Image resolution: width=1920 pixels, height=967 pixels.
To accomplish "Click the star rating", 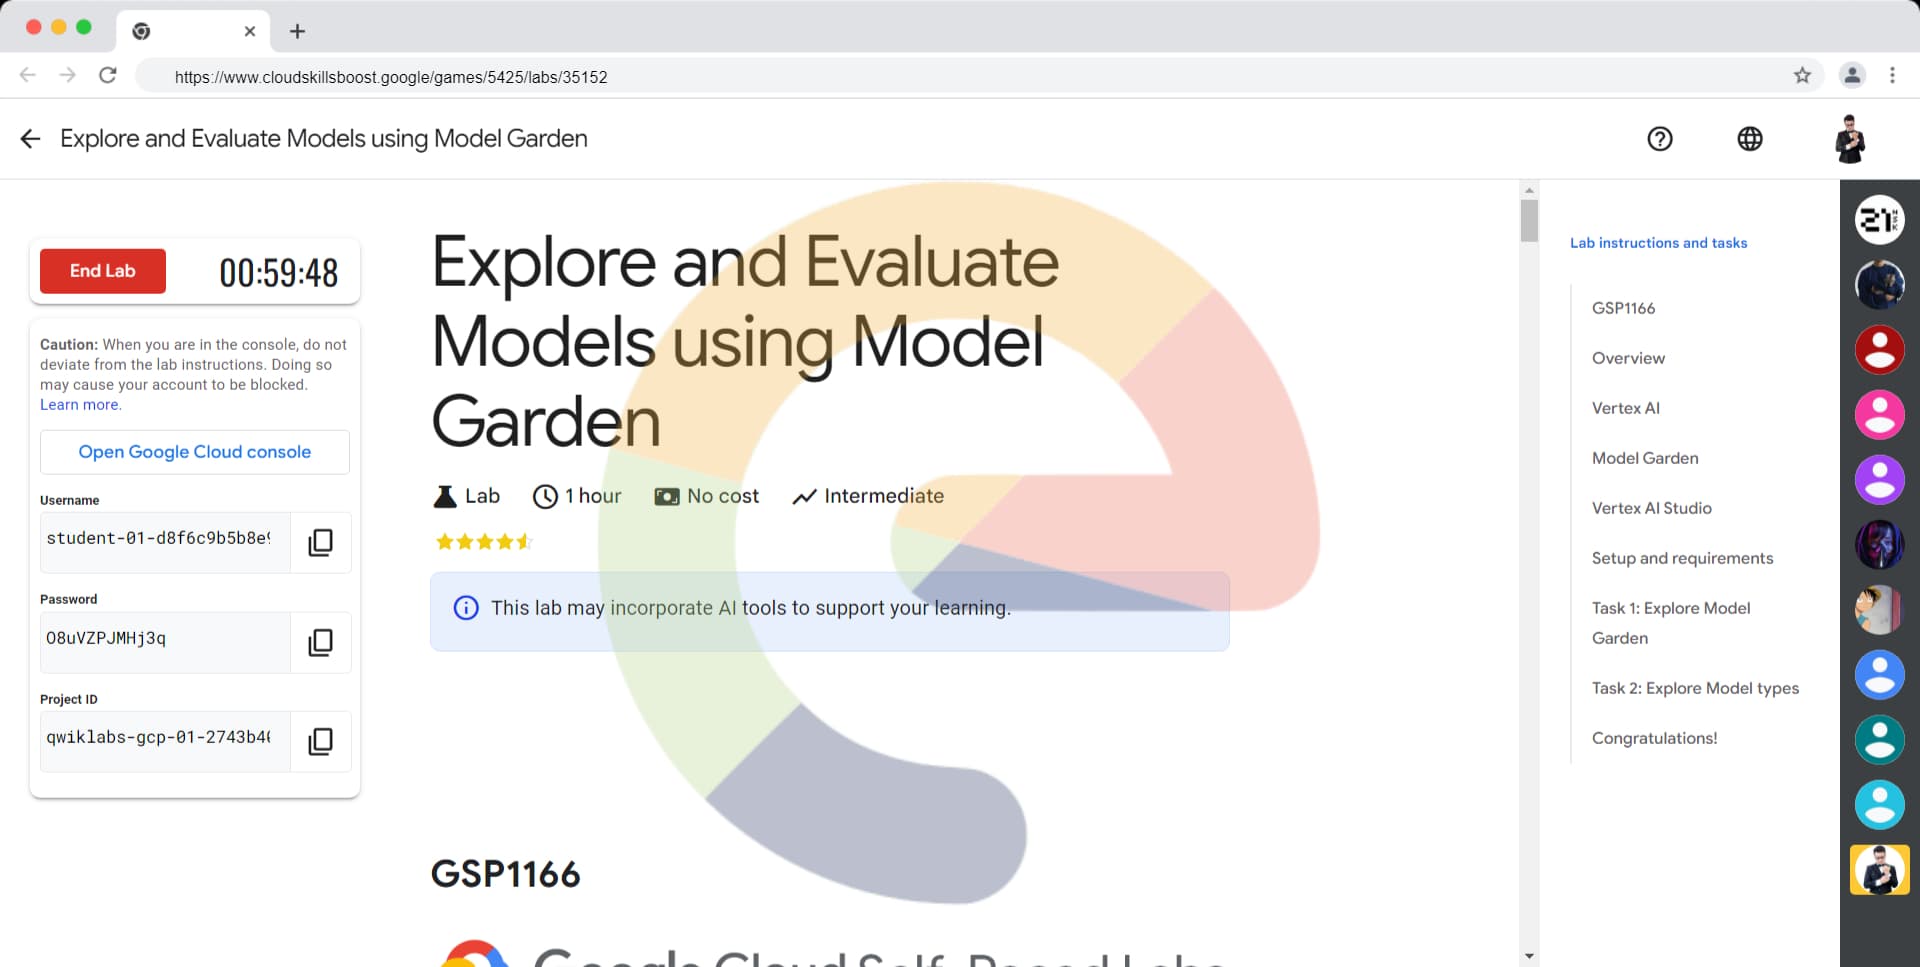I will coord(484,542).
